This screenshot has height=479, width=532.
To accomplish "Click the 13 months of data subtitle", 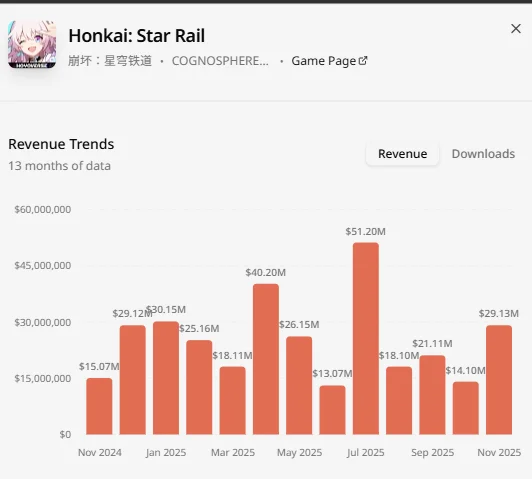I will pos(59,166).
